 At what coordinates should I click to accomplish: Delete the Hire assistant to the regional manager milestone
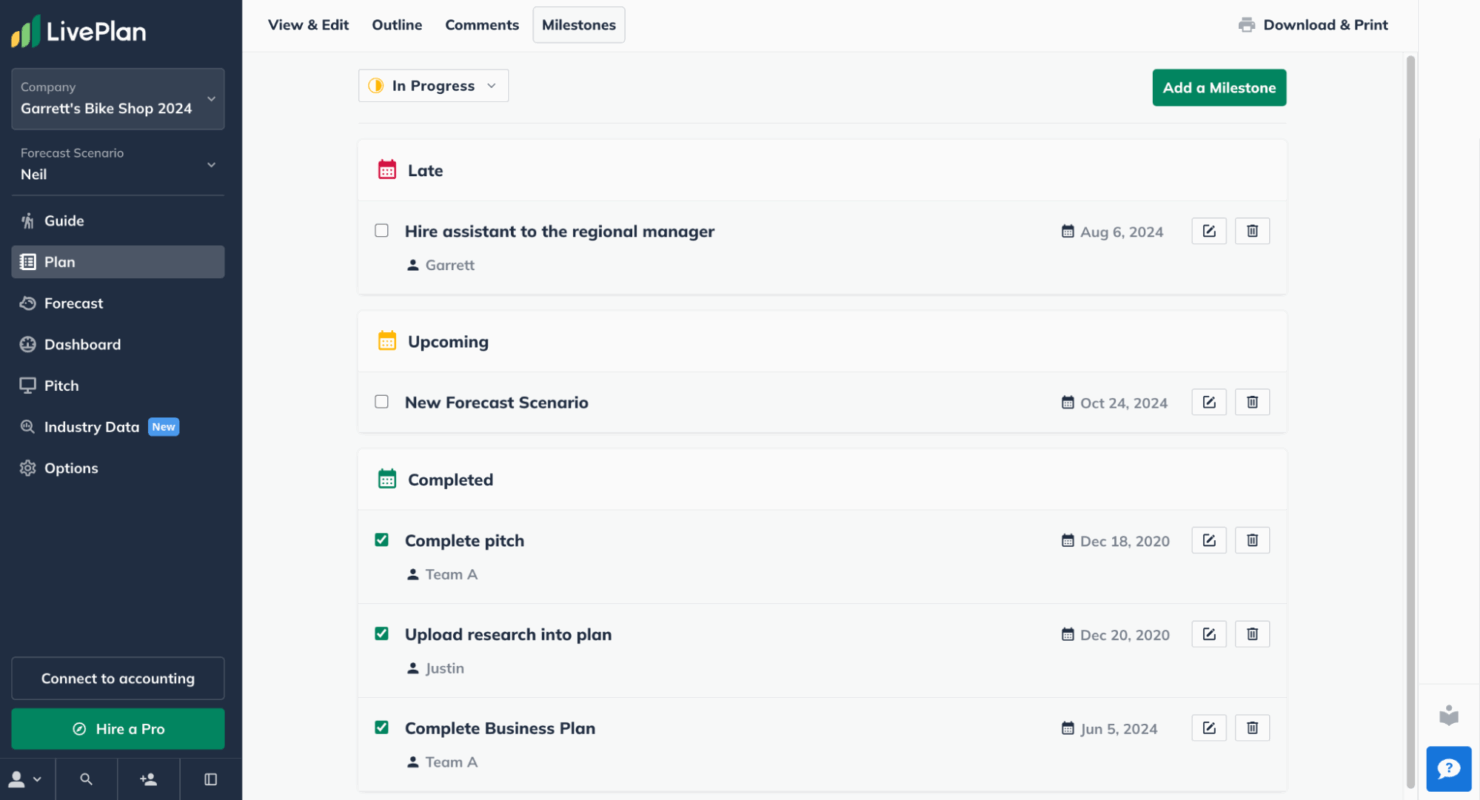[1252, 231]
